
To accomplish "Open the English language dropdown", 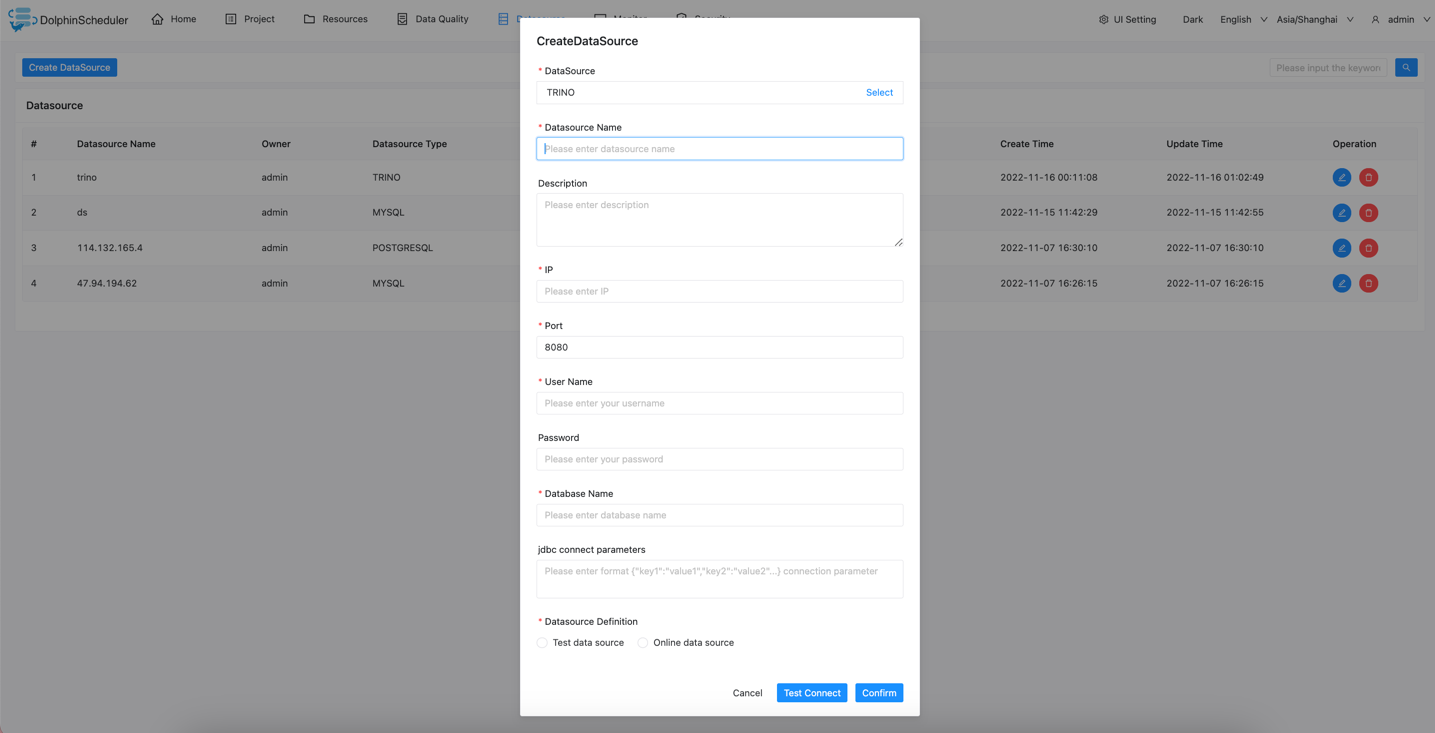I will point(1243,20).
